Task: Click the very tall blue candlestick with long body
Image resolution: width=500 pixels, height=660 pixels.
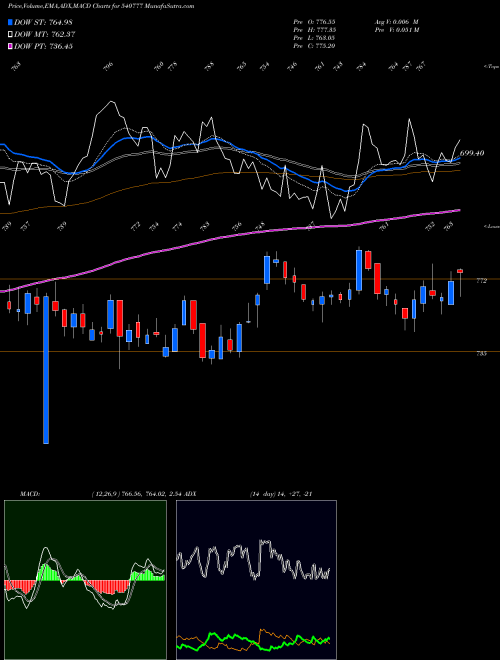Action: point(46,370)
